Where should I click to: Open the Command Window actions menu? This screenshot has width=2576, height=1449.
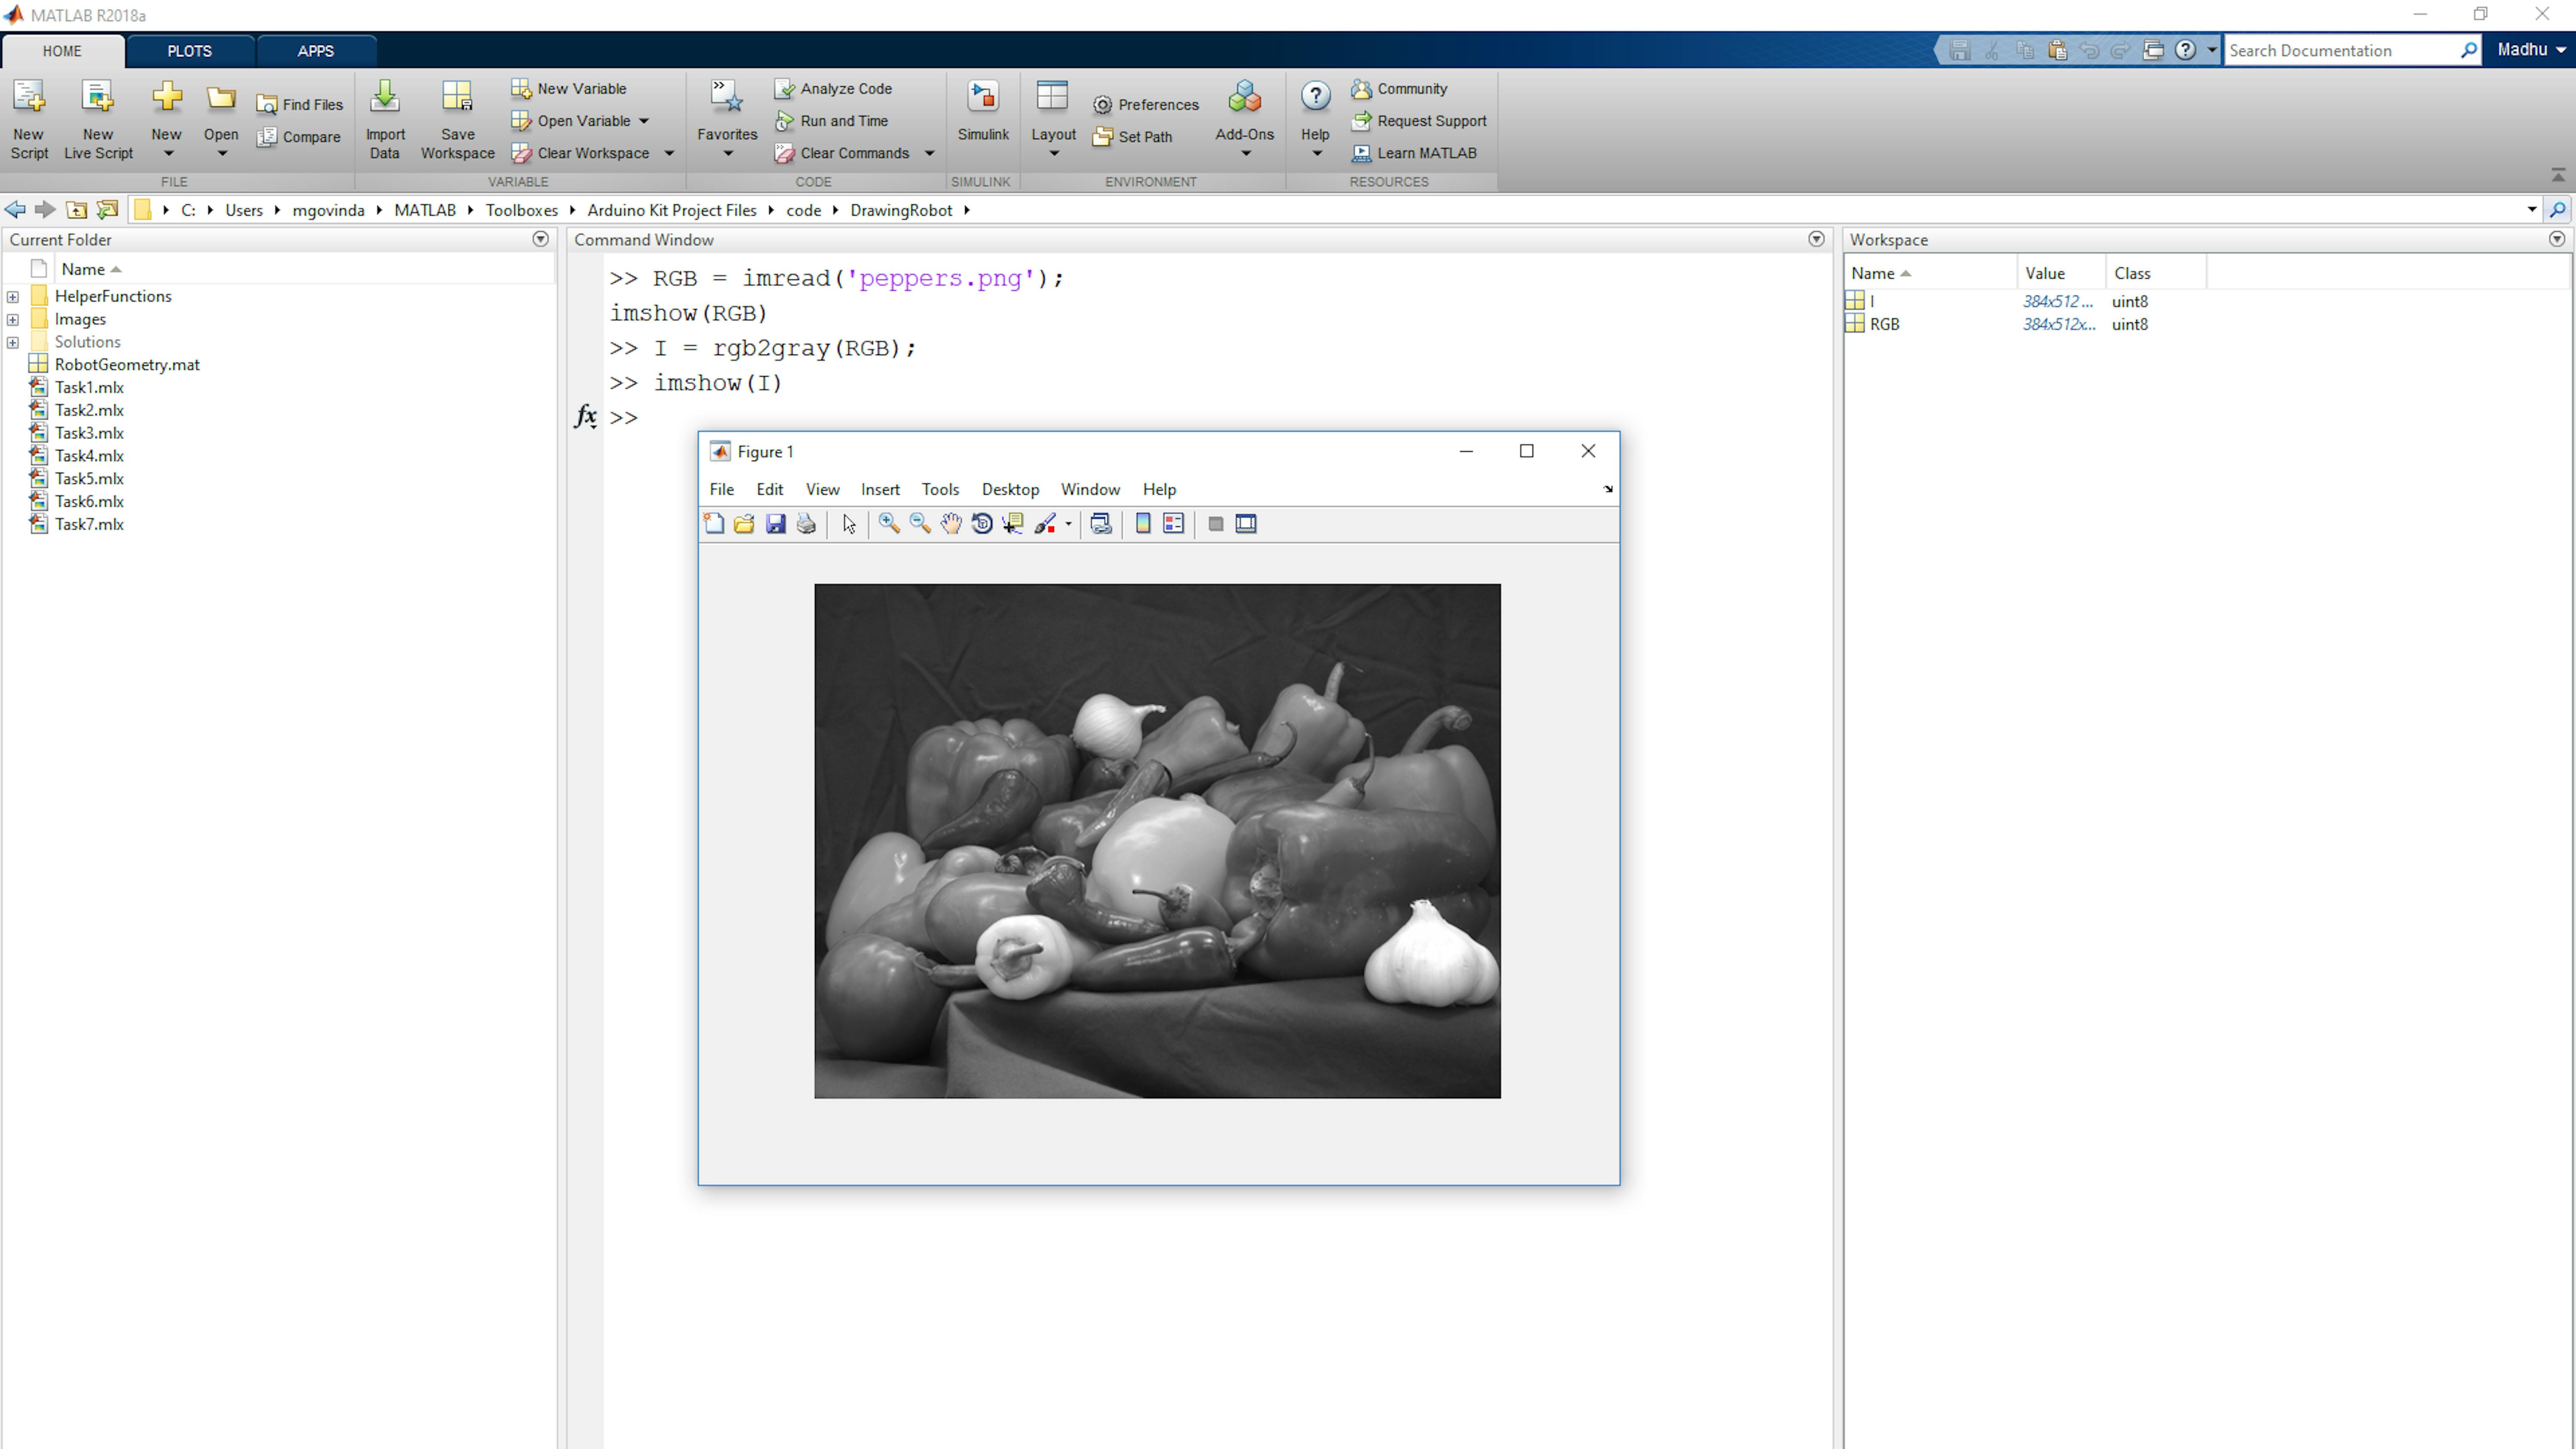pyautogui.click(x=1816, y=239)
